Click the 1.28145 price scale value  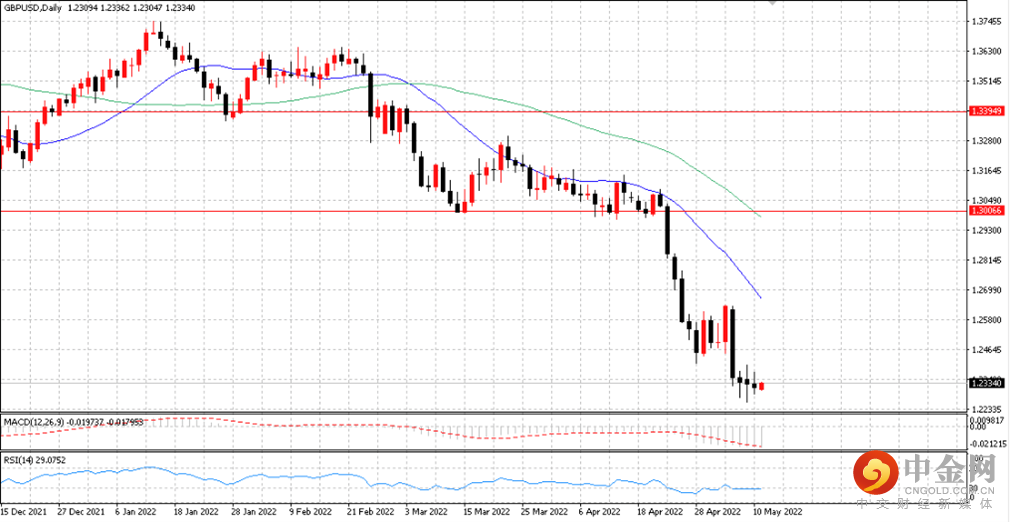(x=987, y=260)
